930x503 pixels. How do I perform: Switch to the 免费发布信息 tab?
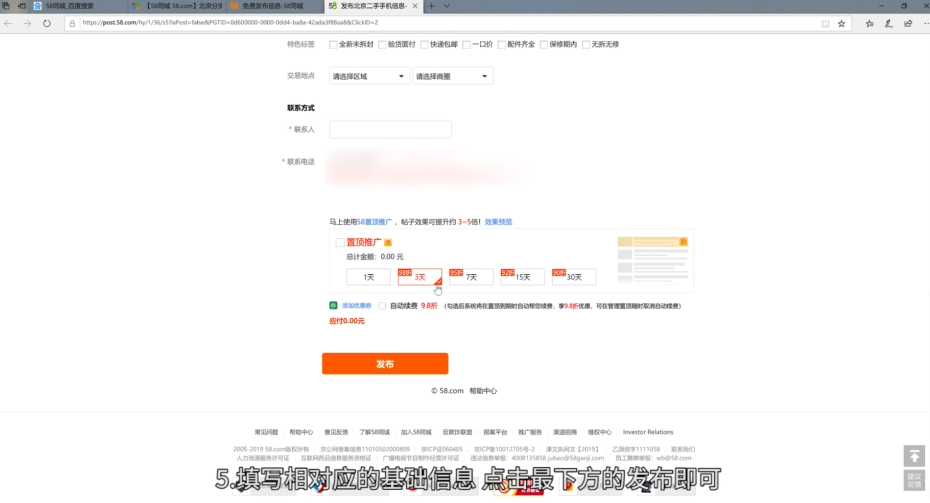pos(274,6)
